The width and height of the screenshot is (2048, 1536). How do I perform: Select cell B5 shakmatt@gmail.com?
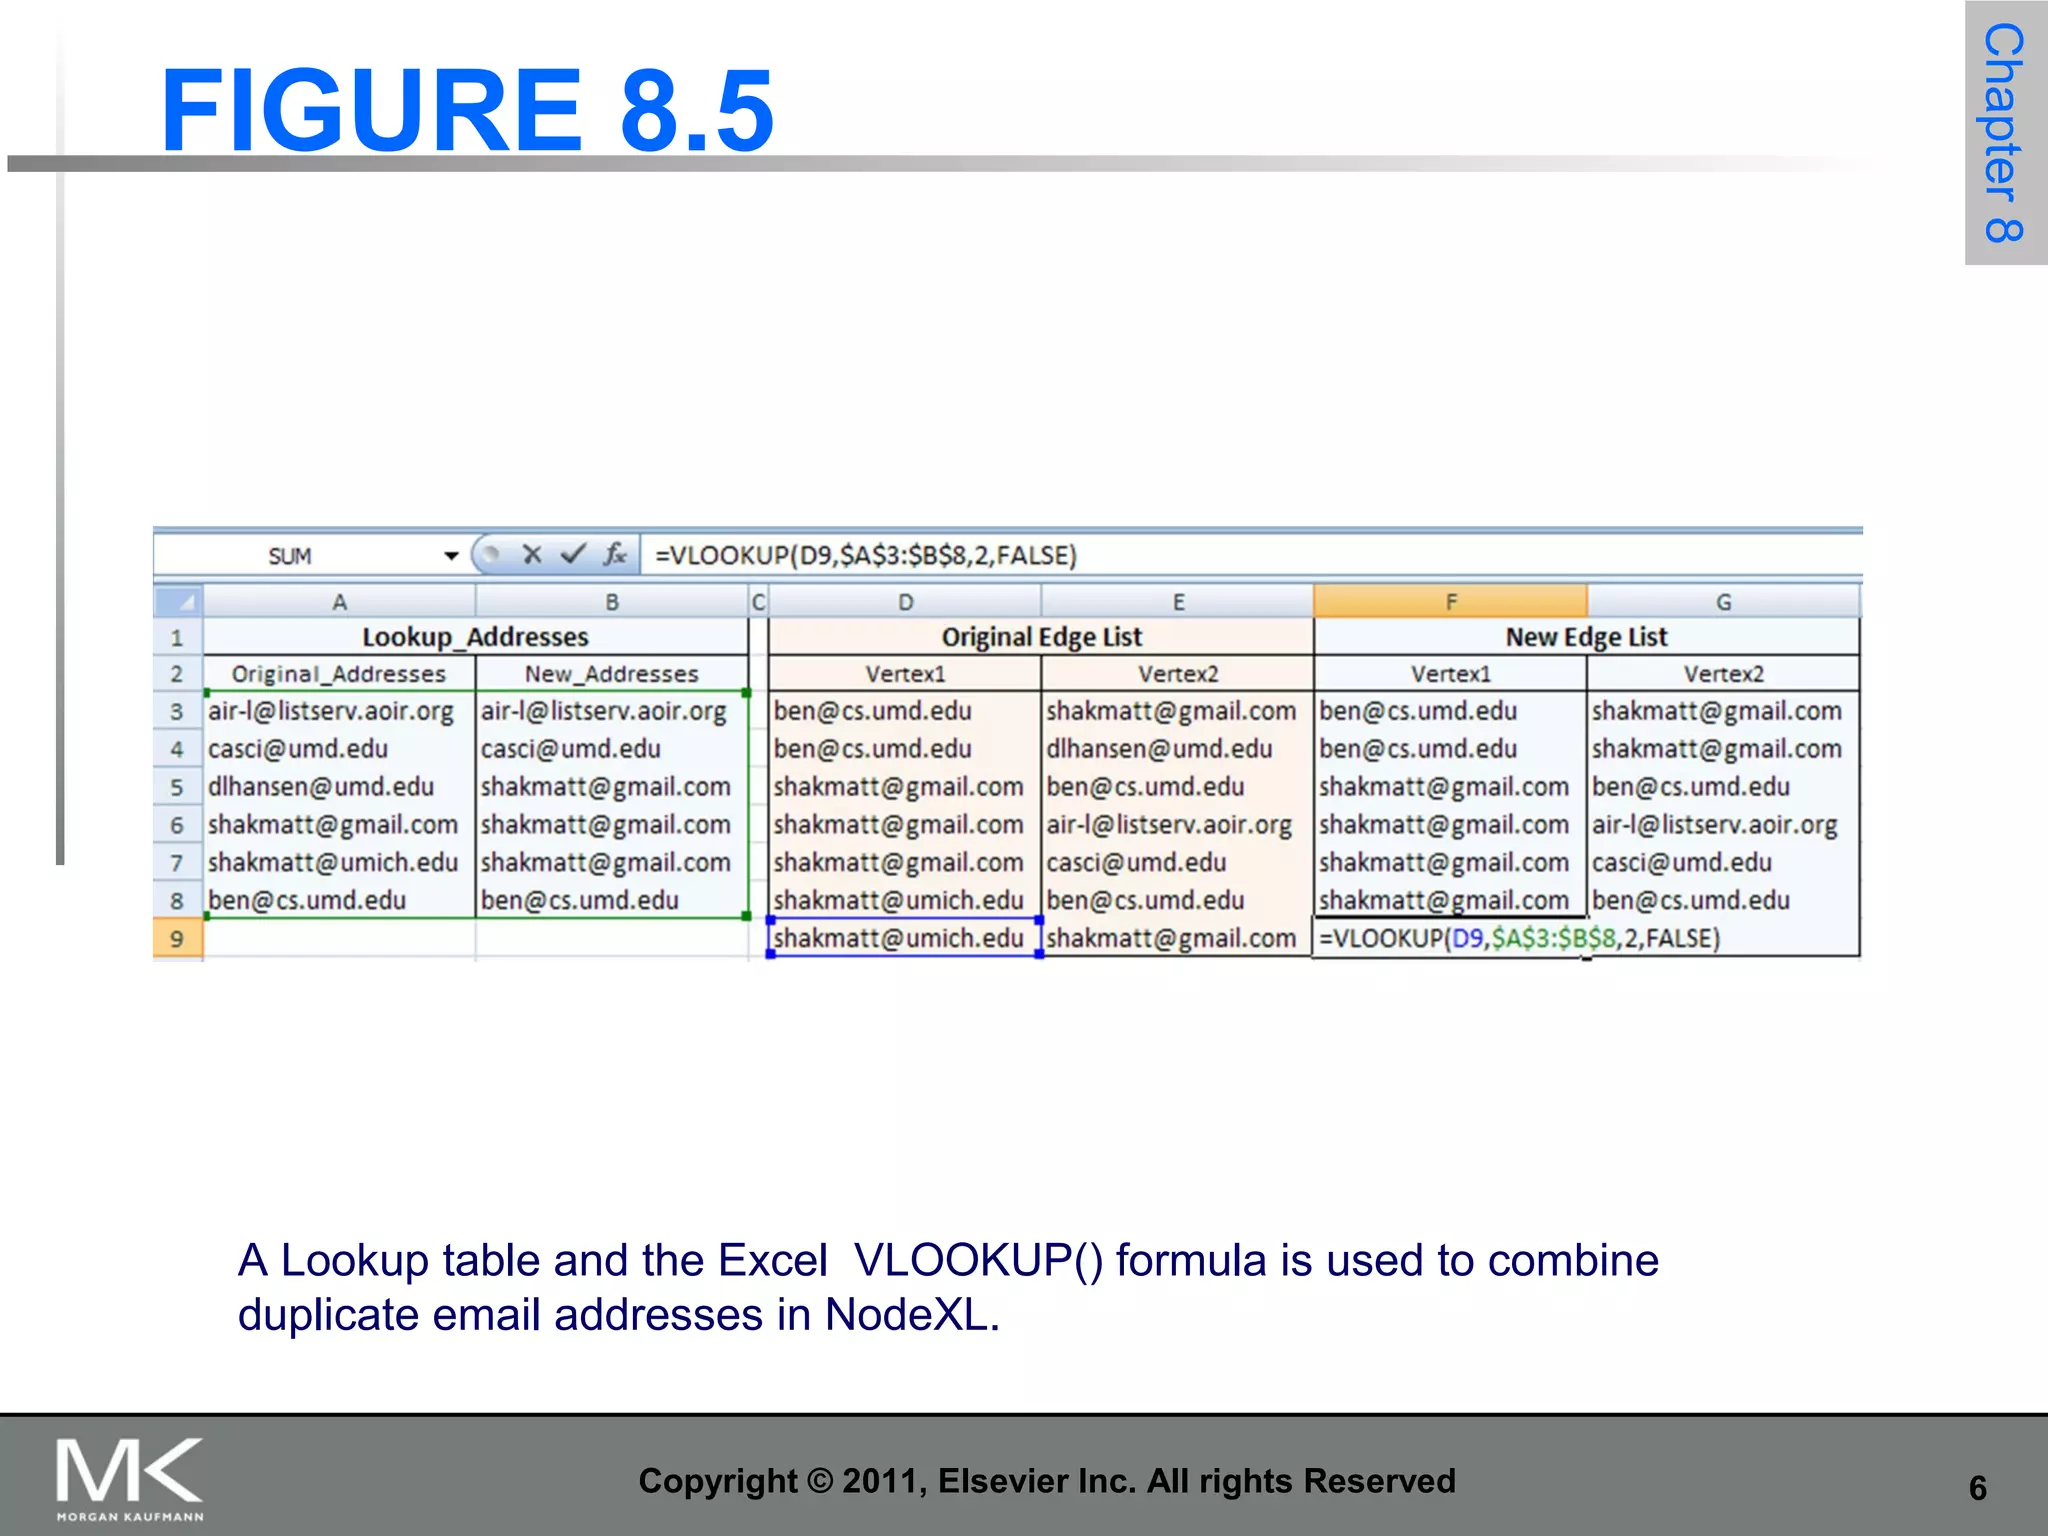[612, 787]
